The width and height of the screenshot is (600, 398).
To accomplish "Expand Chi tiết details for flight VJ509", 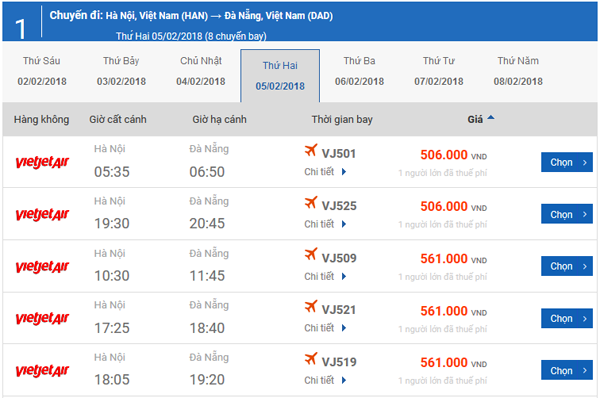I will (x=325, y=276).
